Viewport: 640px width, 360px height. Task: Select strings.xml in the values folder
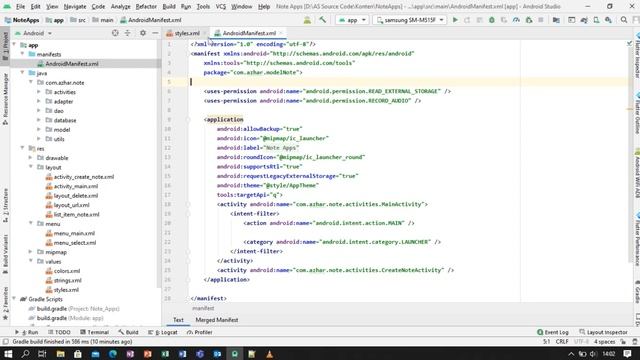pos(67,280)
